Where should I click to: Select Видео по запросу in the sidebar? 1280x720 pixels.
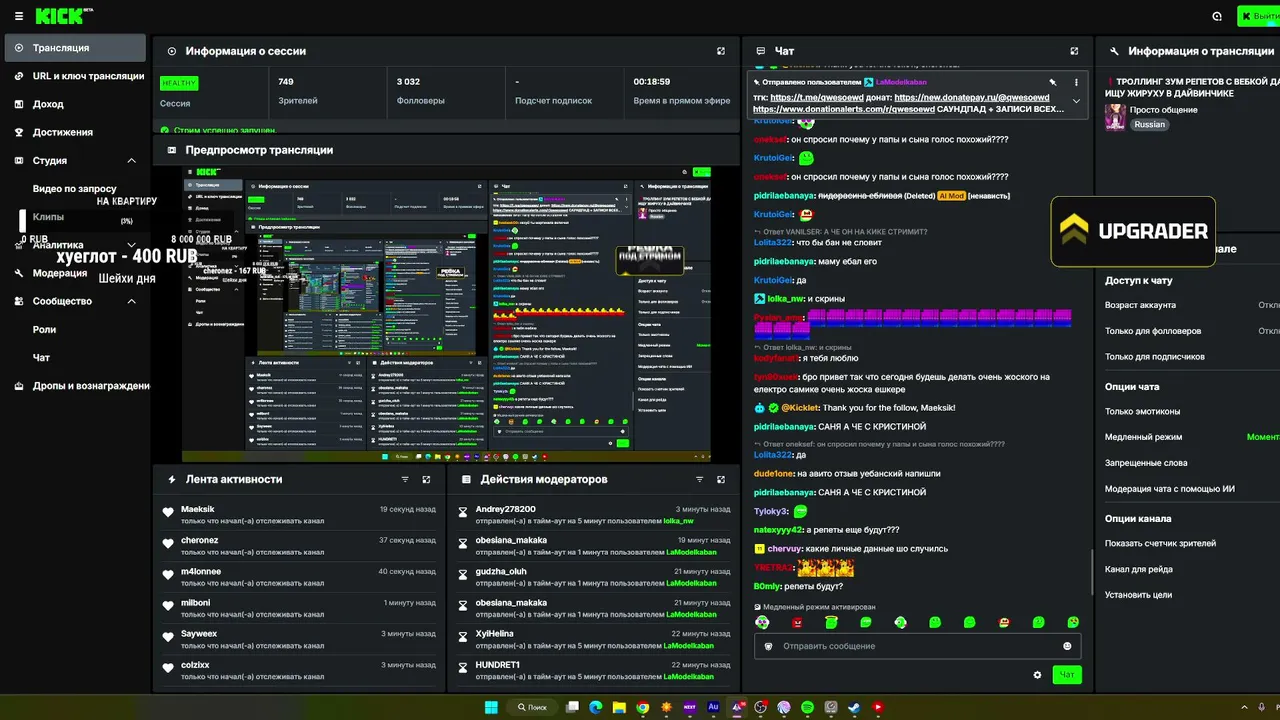pos(75,188)
